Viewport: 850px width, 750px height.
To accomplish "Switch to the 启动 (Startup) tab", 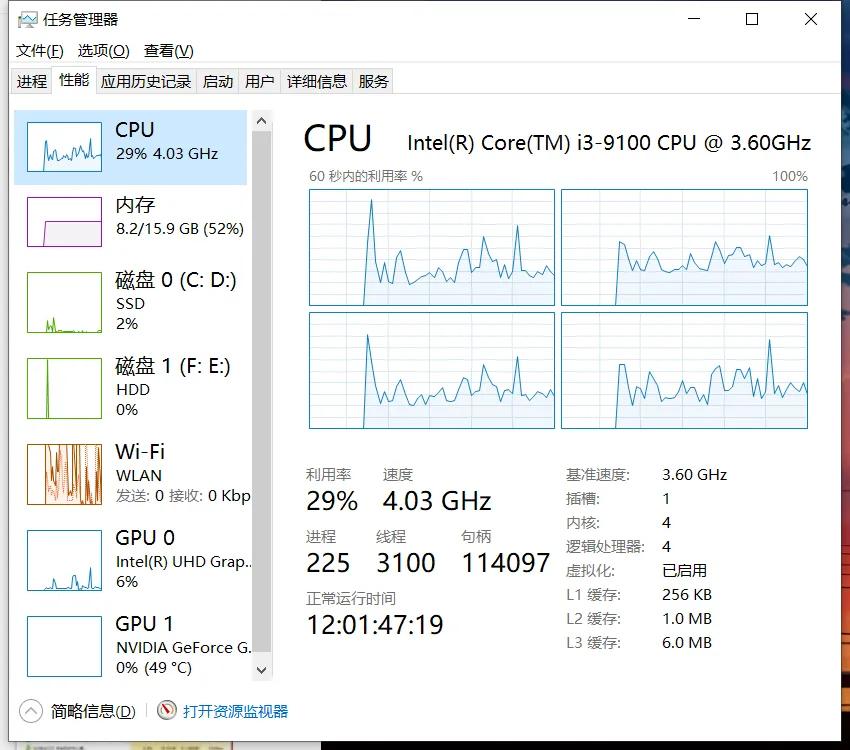I will (217, 81).
